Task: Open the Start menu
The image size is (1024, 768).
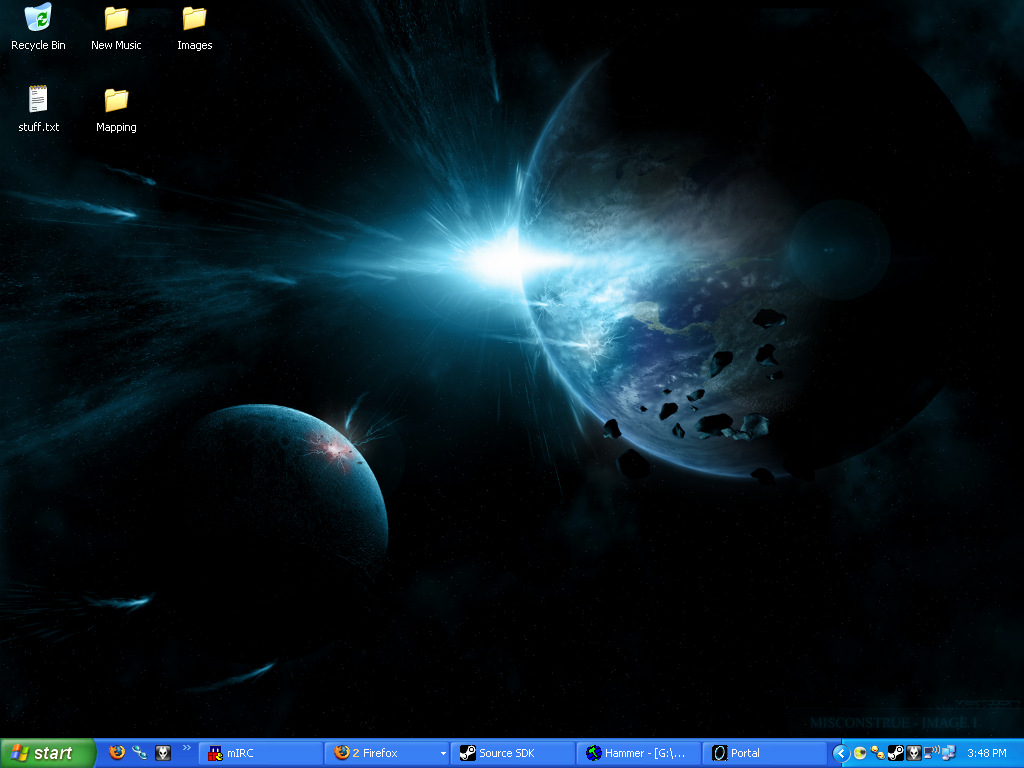Action: tap(47, 753)
